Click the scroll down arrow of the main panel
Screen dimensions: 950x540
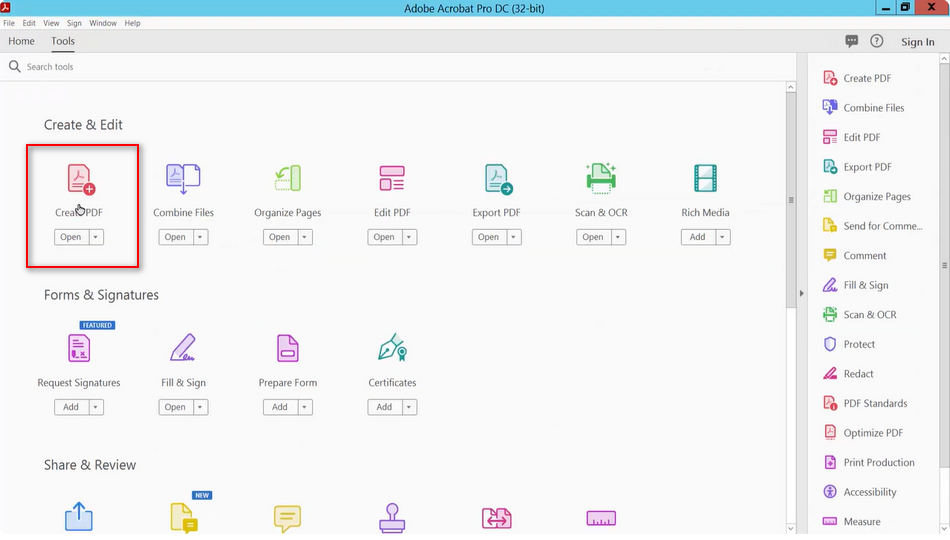(x=791, y=528)
